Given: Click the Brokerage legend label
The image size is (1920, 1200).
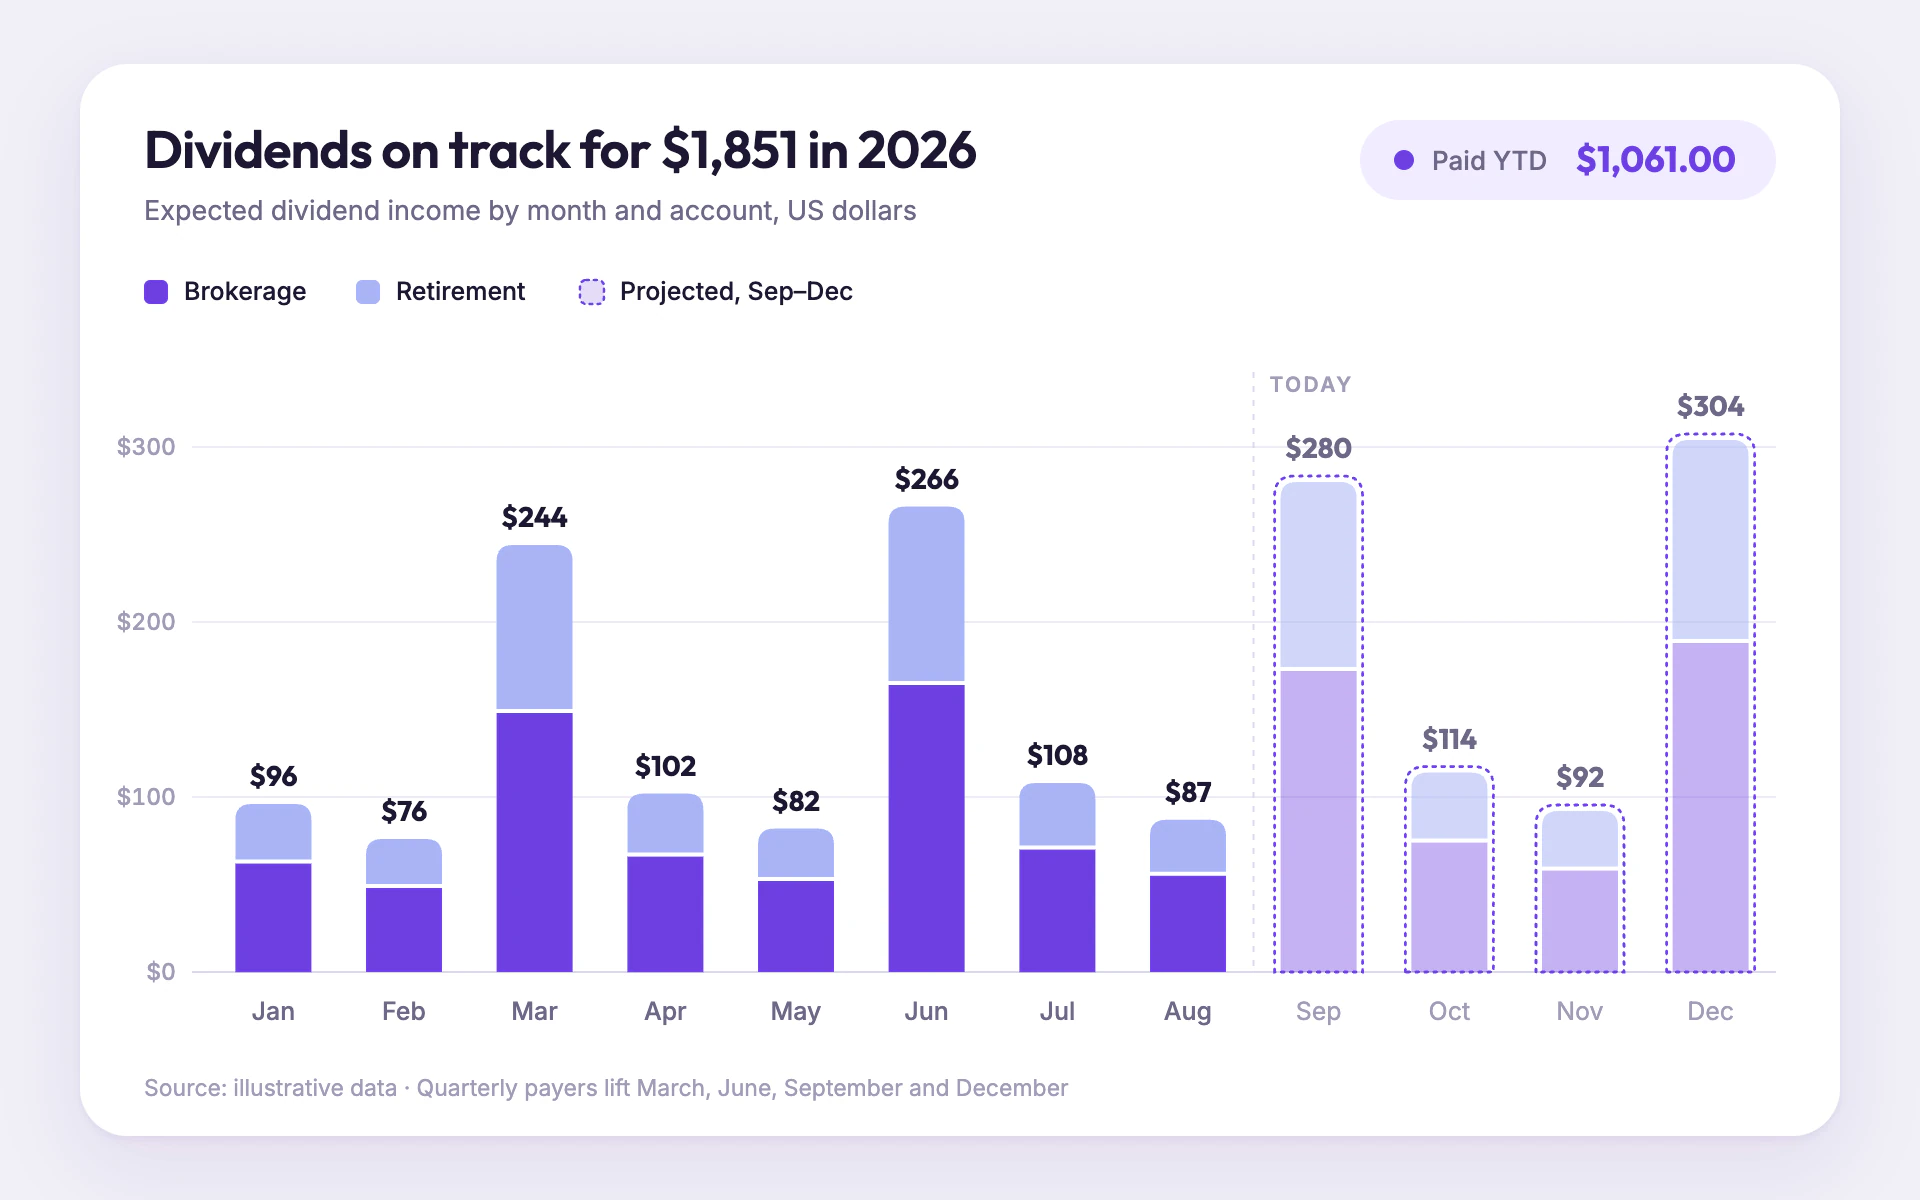Looking at the screenshot, I should 245,292.
